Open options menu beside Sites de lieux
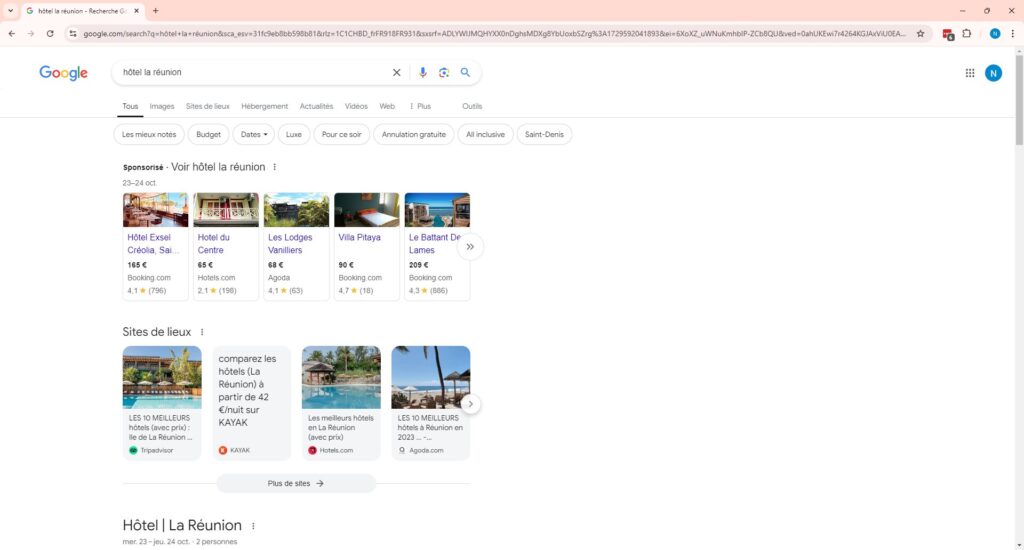Screen dimensions: 1024x550 pos(202,332)
